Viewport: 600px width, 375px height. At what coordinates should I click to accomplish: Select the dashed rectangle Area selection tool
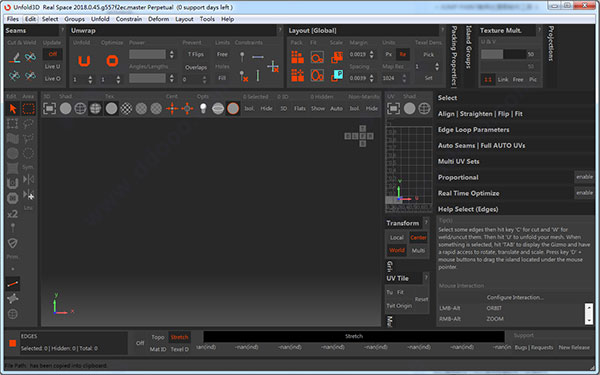coord(28,109)
